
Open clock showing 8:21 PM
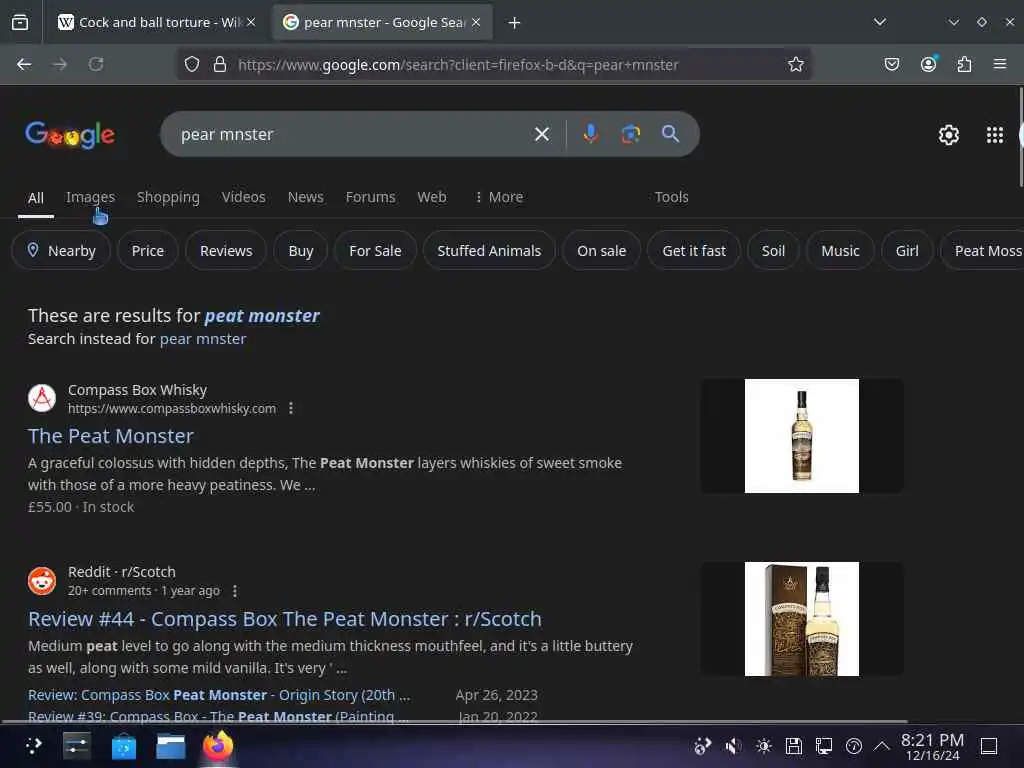tap(932, 746)
